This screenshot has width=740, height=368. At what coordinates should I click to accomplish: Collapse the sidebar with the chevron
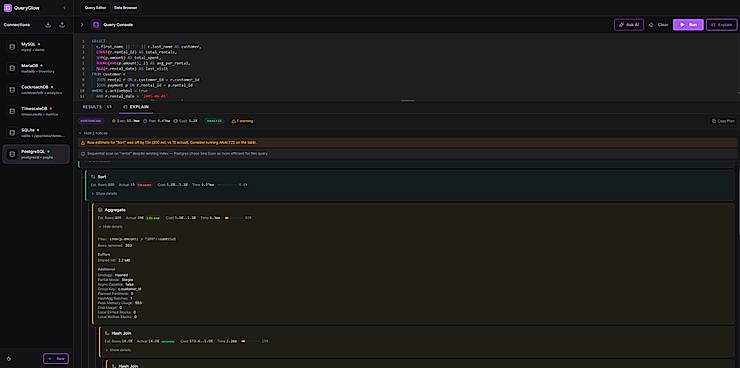tap(64, 8)
